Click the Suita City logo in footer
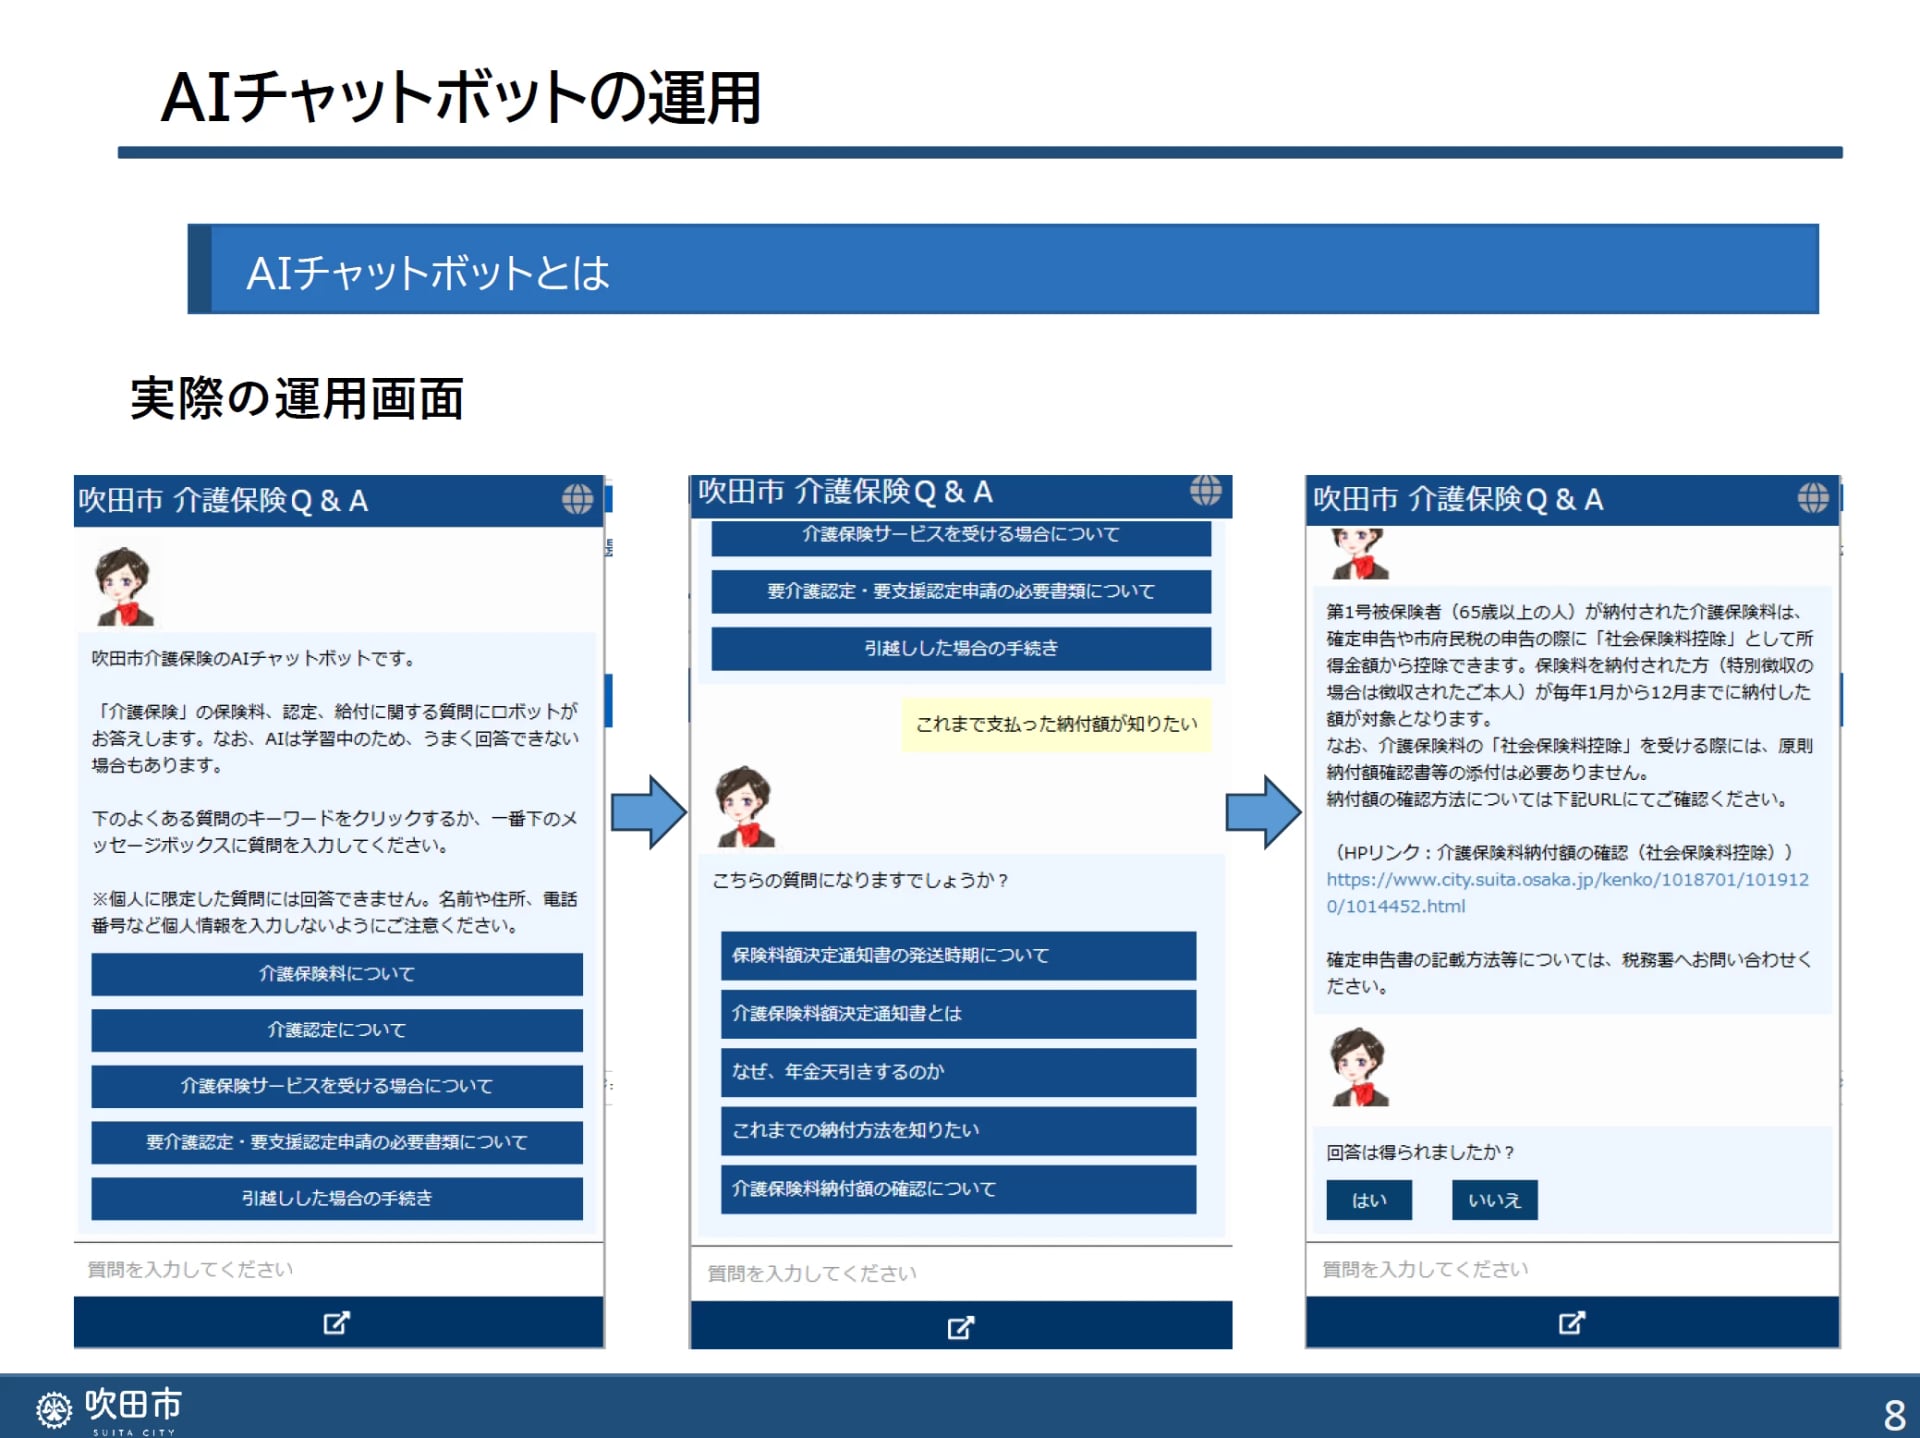This screenshot has height=1438, width=1920. [x=108, y=1408]
